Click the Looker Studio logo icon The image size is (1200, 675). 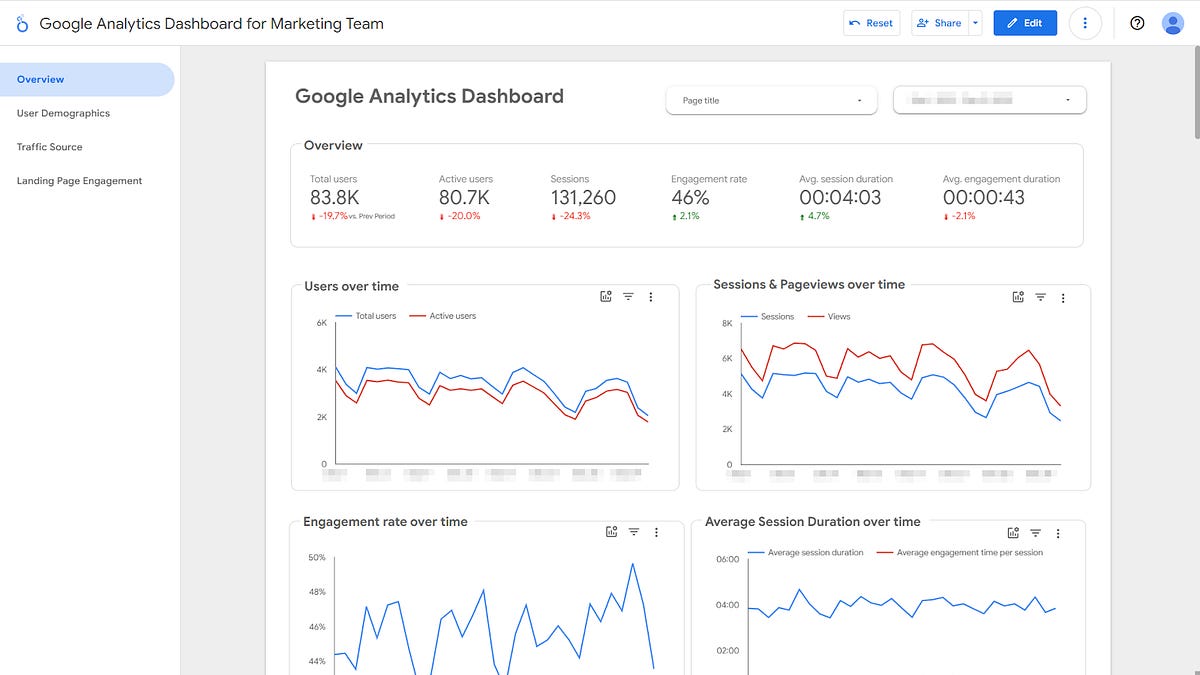(22, 23)
